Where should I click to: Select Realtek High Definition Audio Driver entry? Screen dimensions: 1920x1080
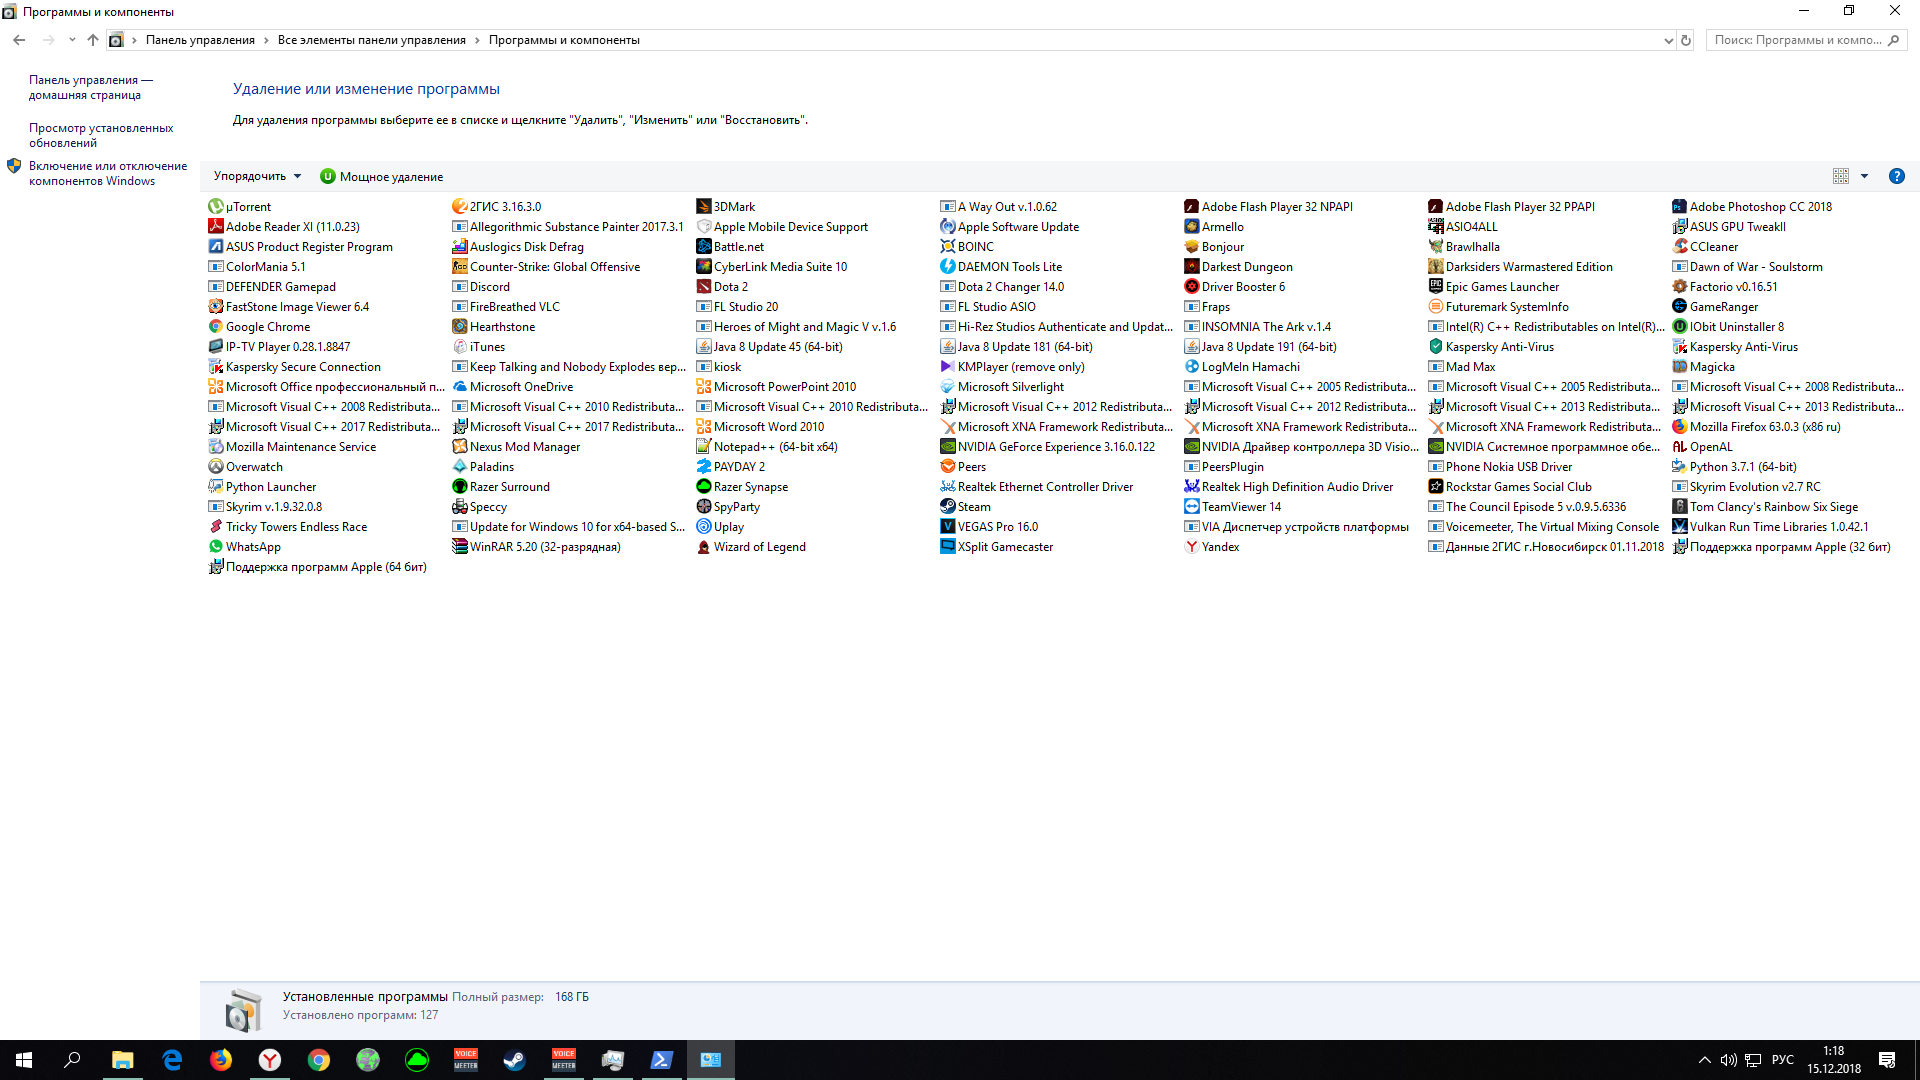[1288, 487]
